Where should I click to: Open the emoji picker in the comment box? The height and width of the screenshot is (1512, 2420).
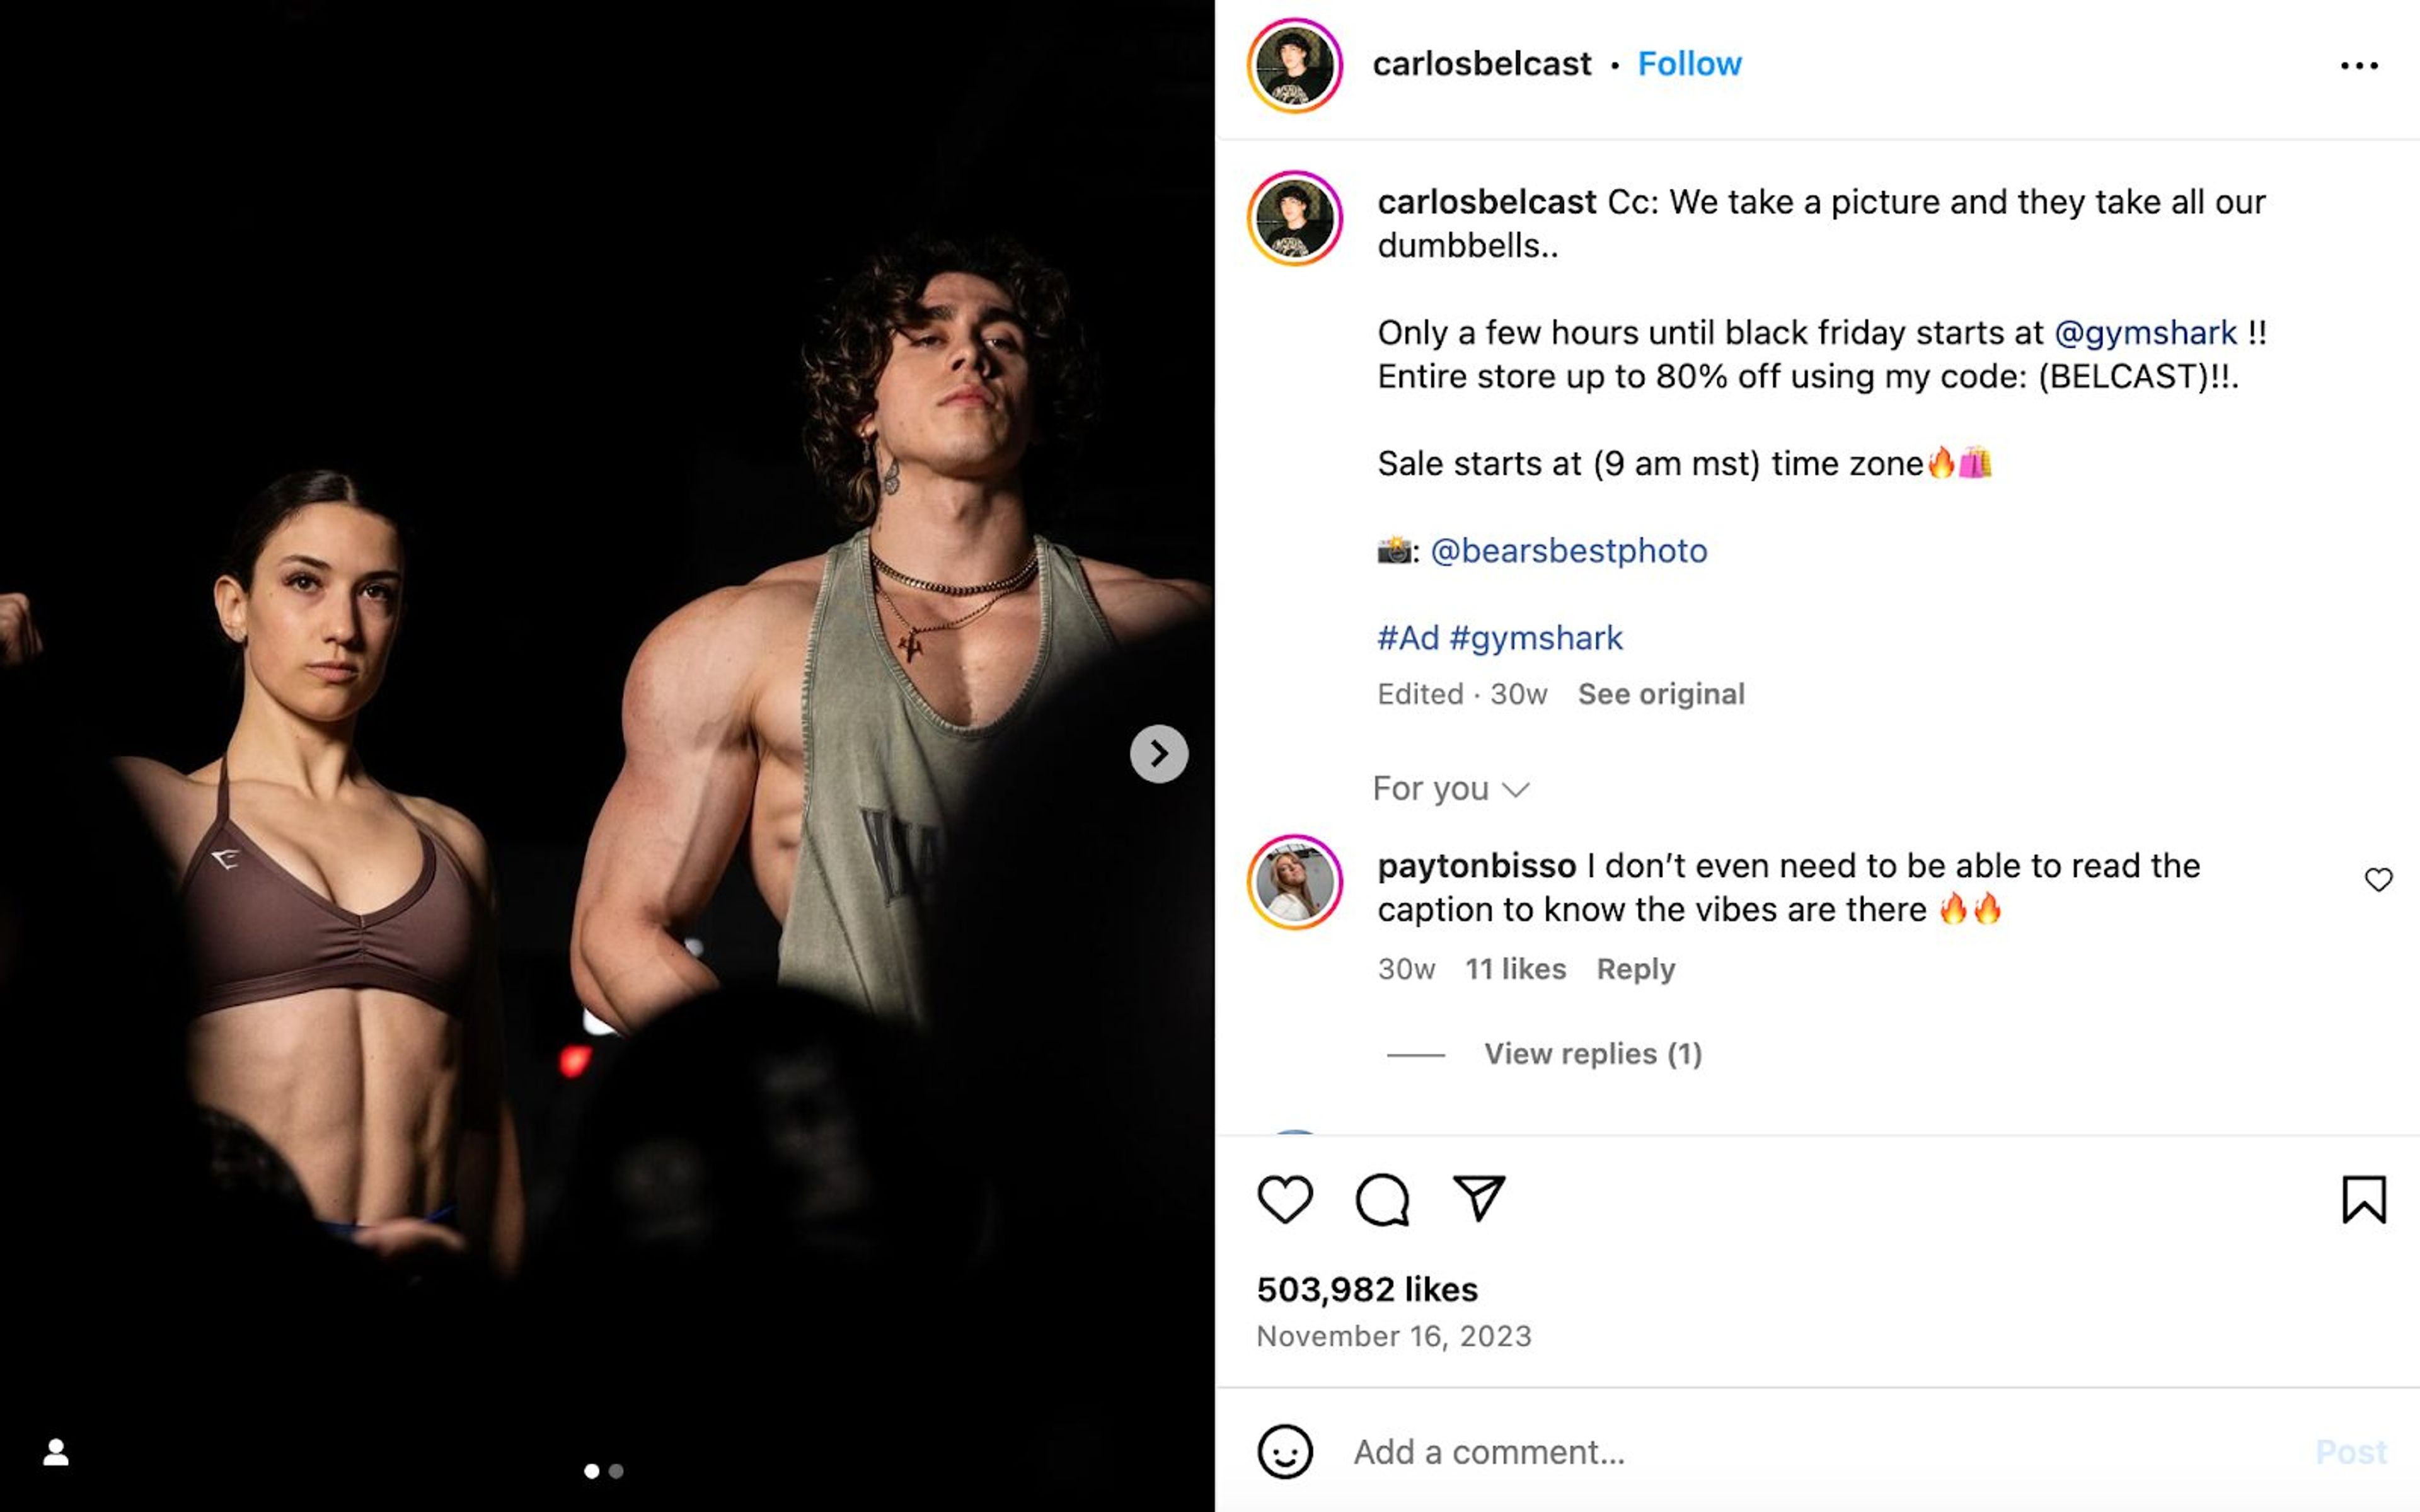(1284, 1451)
